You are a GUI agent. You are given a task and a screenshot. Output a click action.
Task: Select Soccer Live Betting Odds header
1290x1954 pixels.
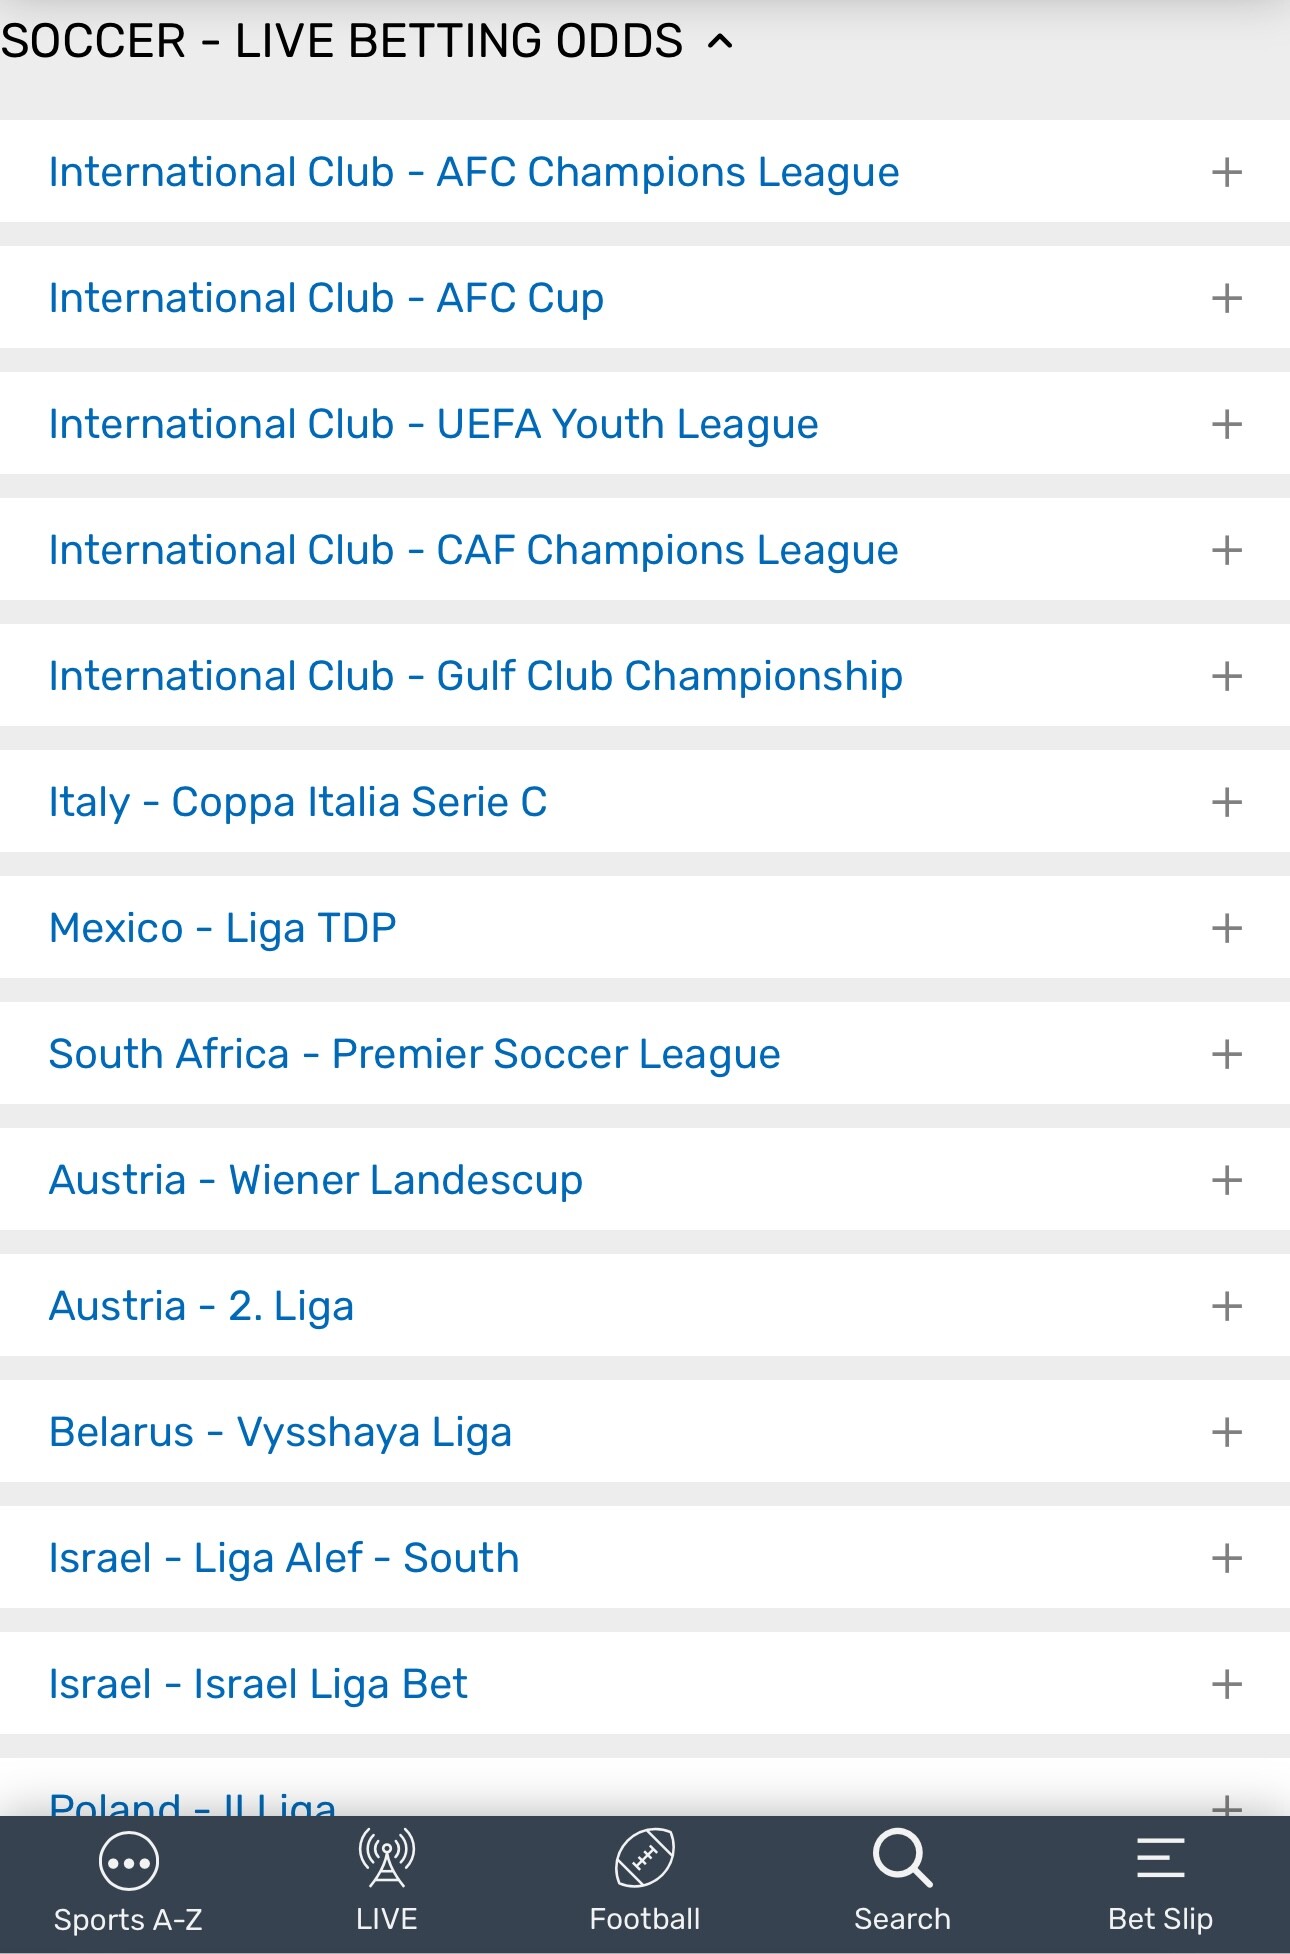pos(342,42)
